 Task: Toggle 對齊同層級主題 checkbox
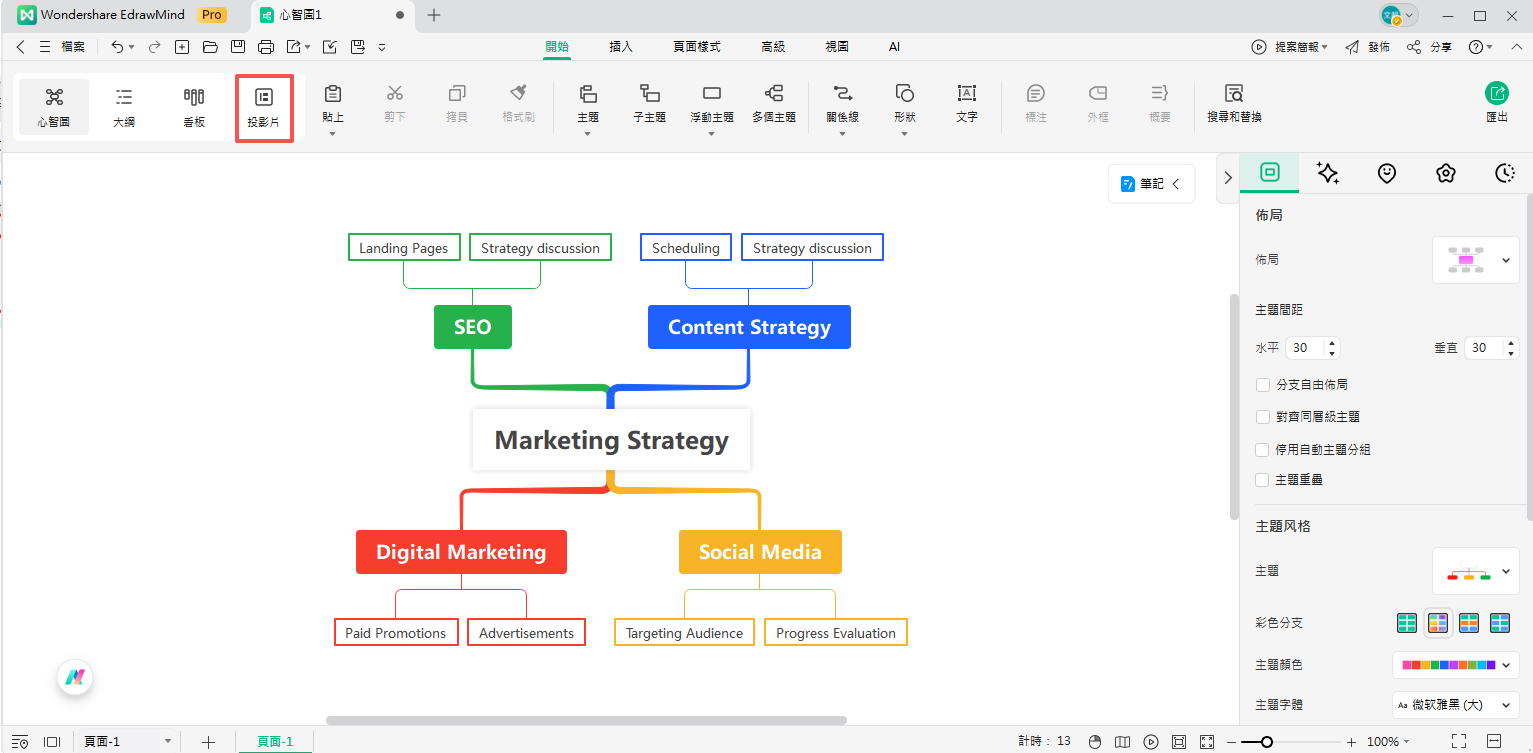click(1262, 417)
